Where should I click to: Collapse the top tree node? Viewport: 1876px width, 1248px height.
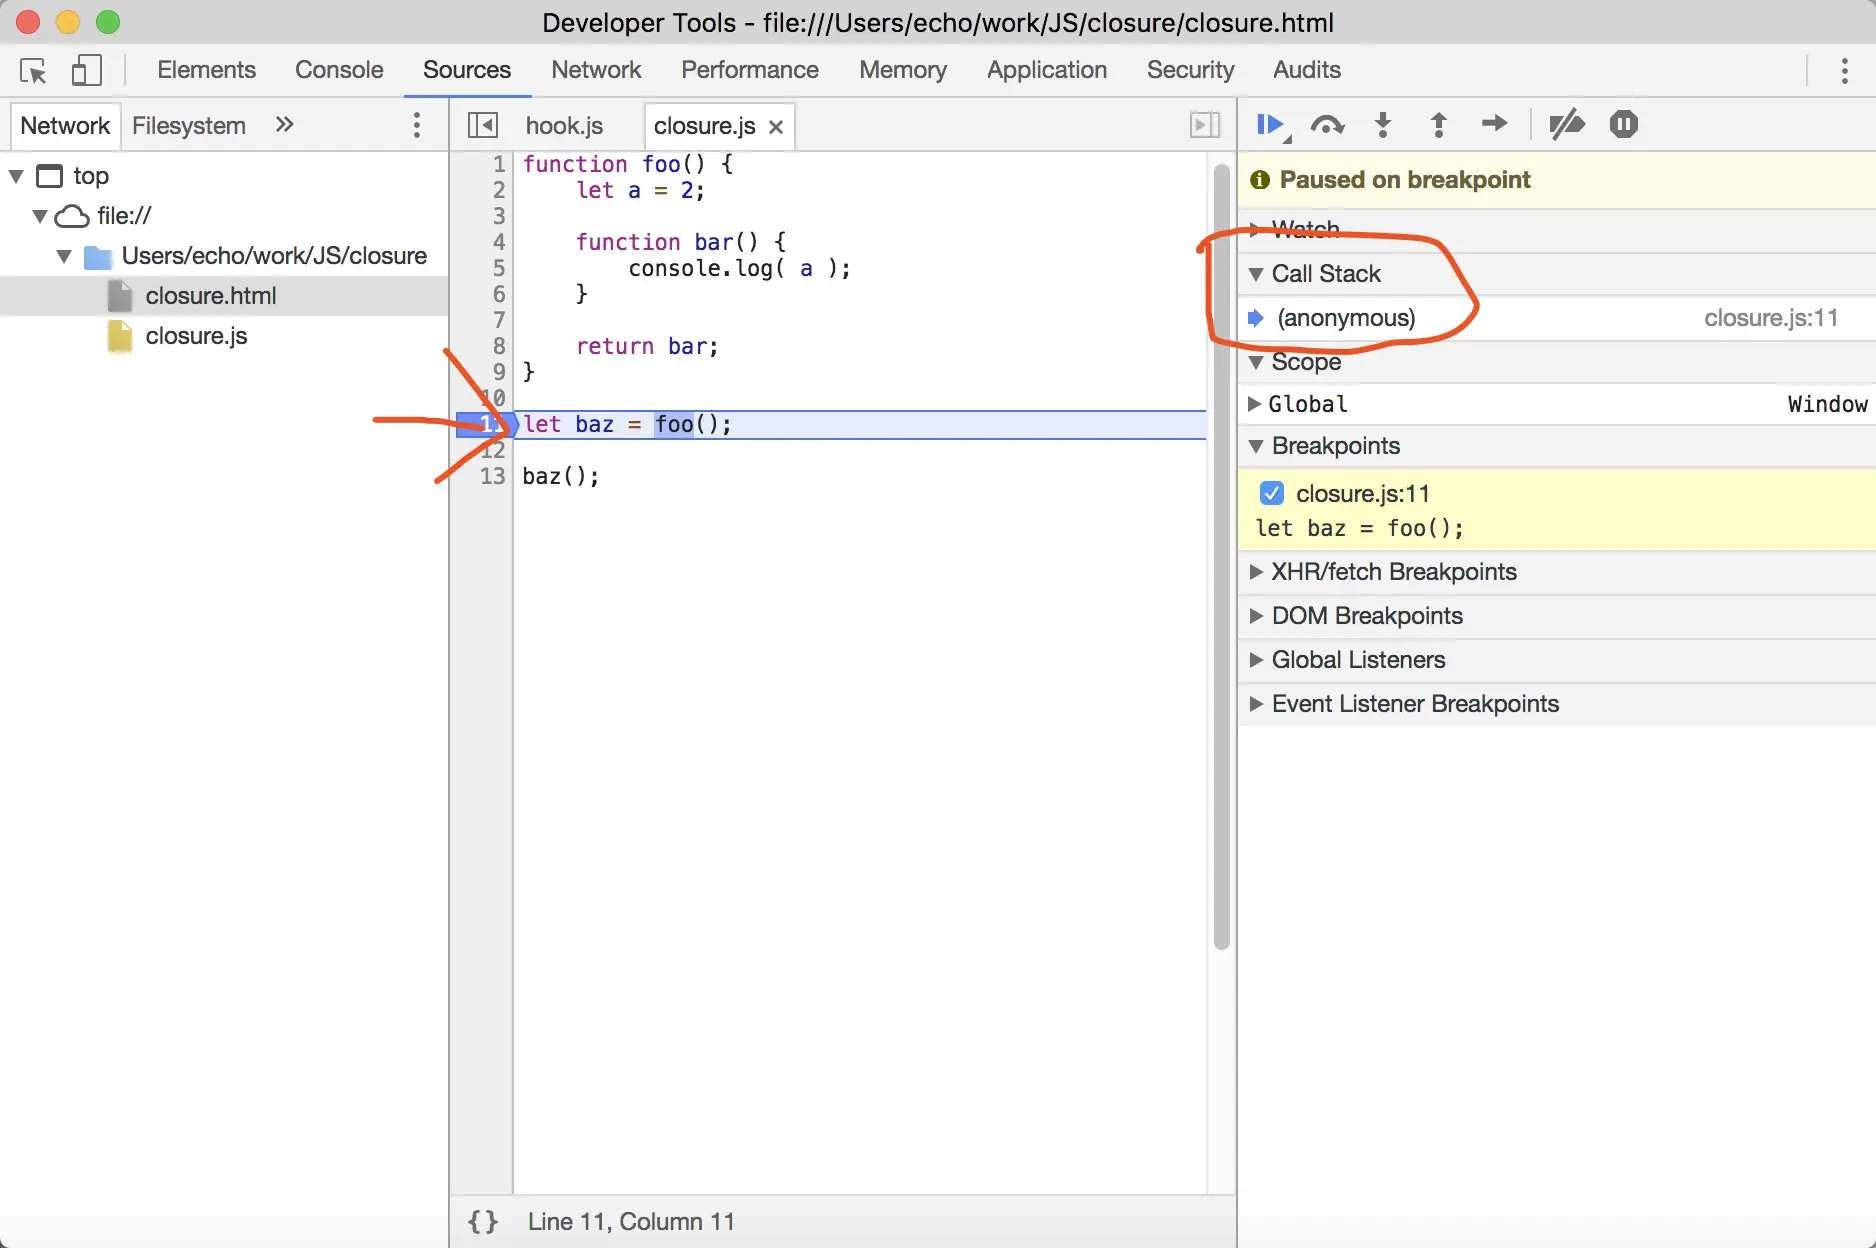click(x=16, y=176)
